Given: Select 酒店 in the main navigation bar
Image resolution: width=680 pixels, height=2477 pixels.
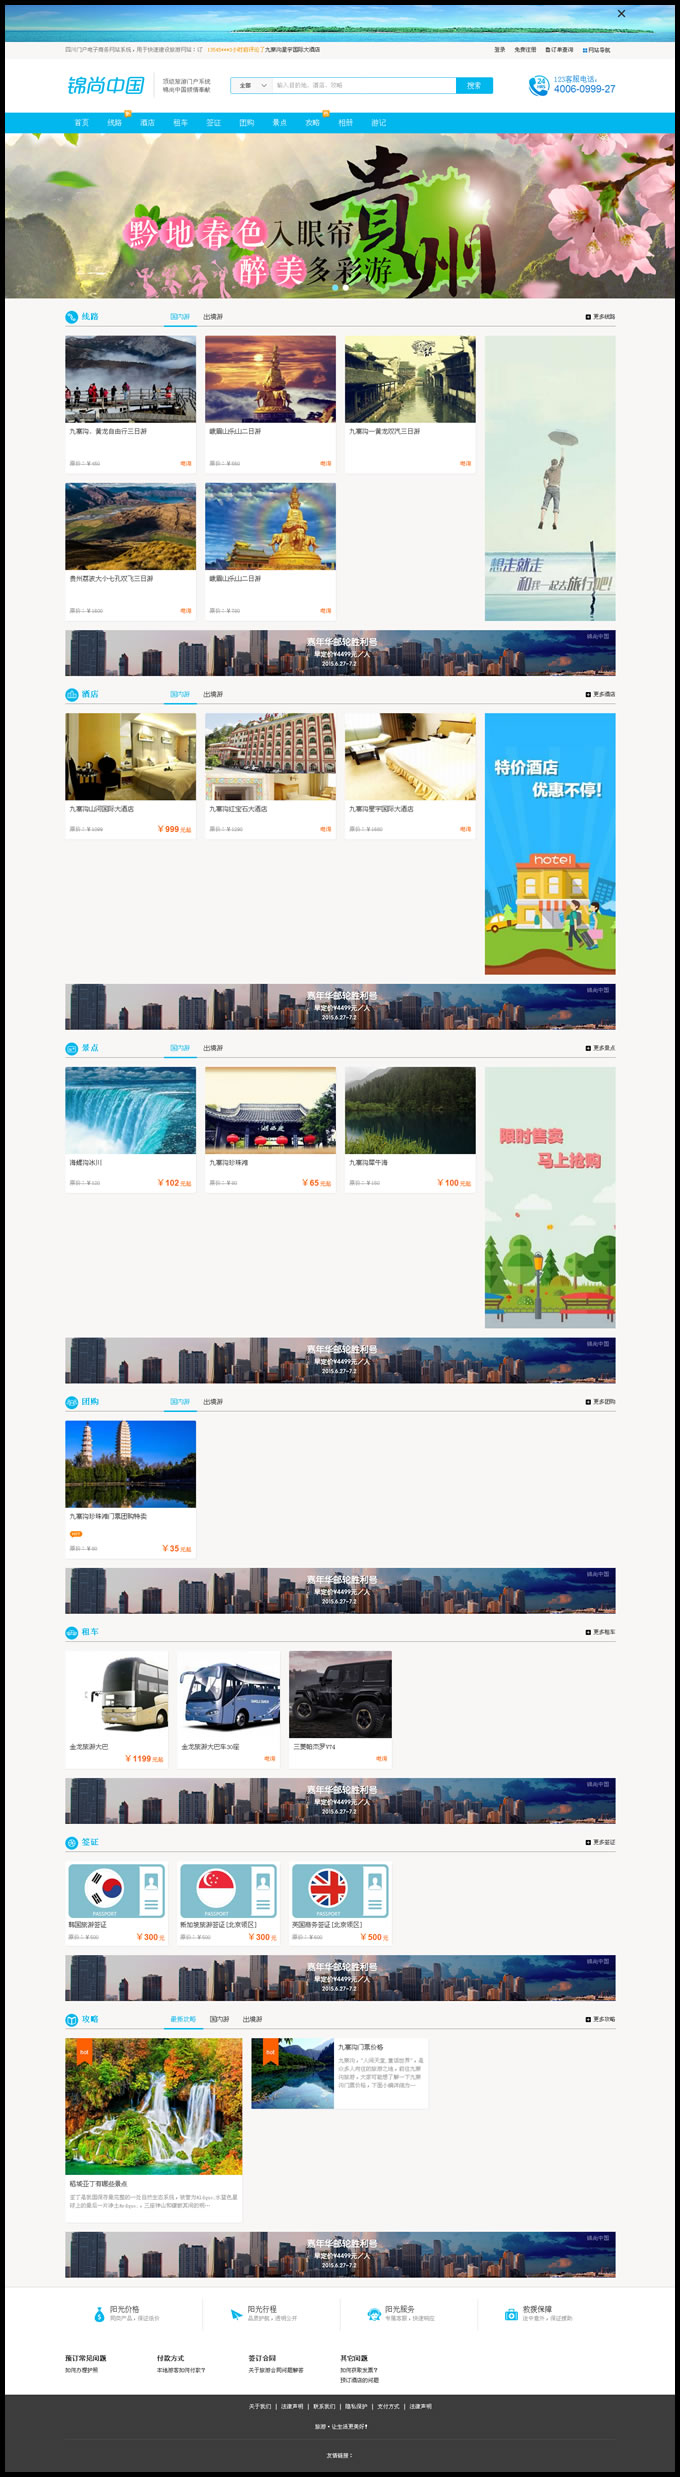Looking at the screenshot, I should pos(147,123).
